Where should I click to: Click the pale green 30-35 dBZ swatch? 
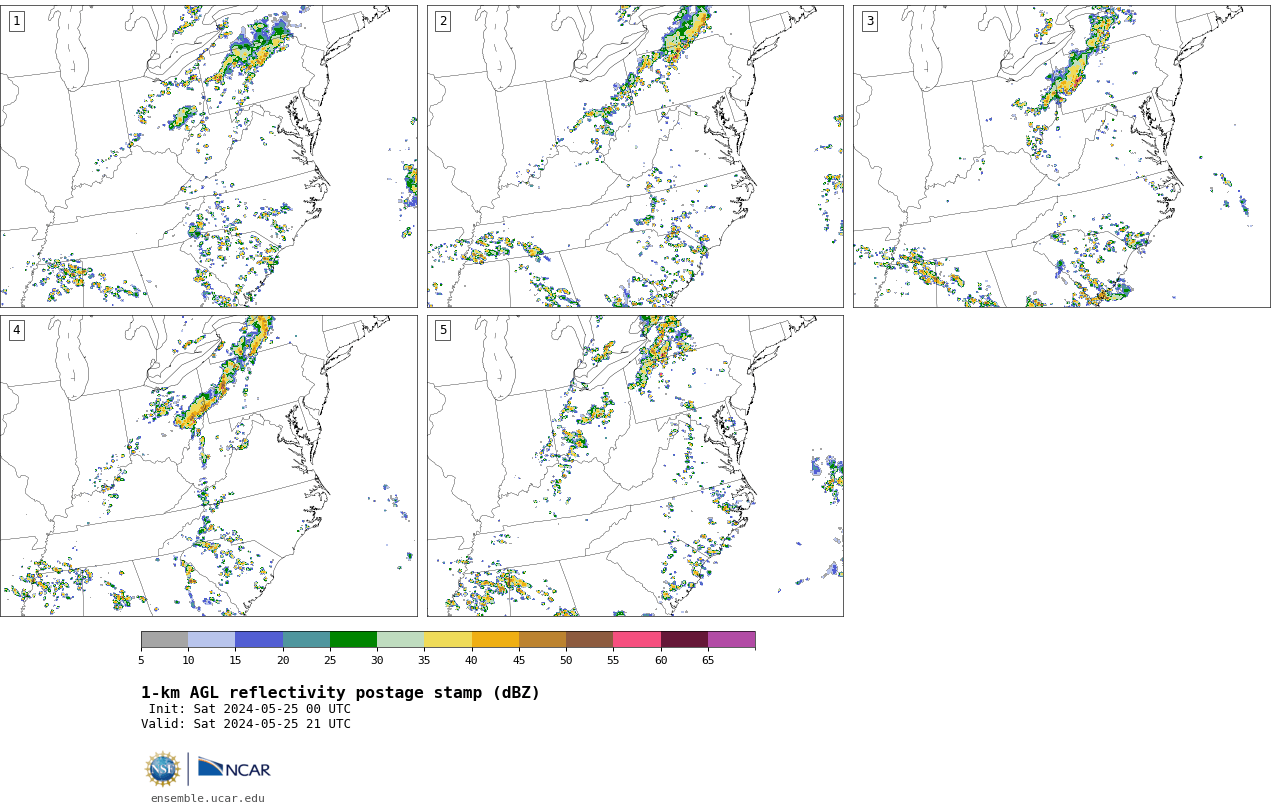coord(400,640)
